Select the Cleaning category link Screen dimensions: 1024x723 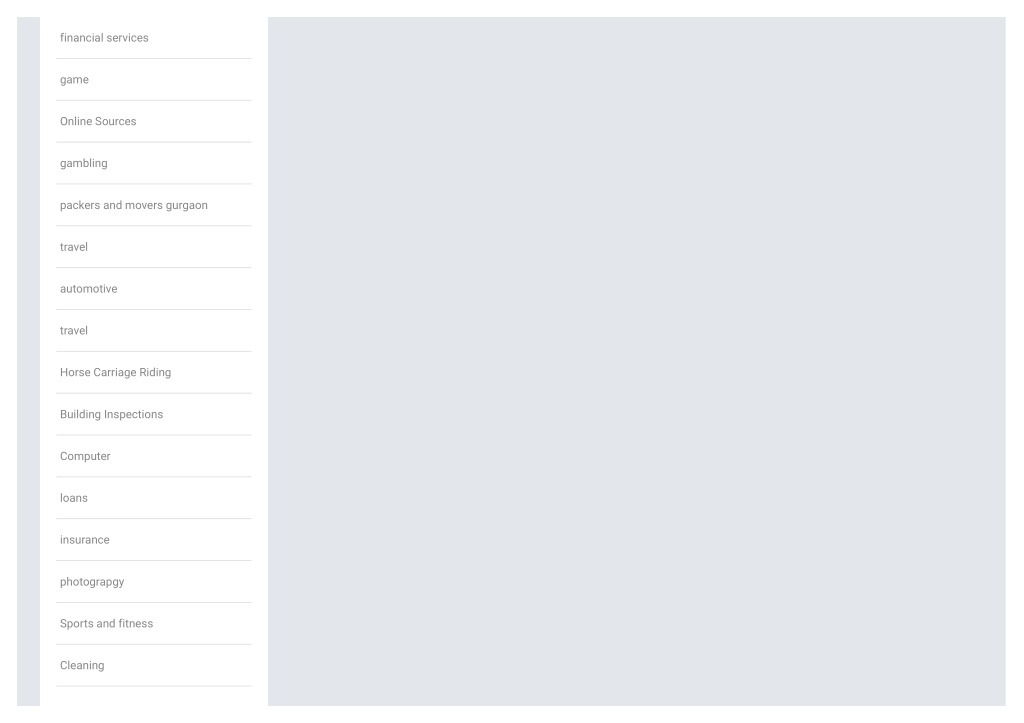(x=82, y=665)
